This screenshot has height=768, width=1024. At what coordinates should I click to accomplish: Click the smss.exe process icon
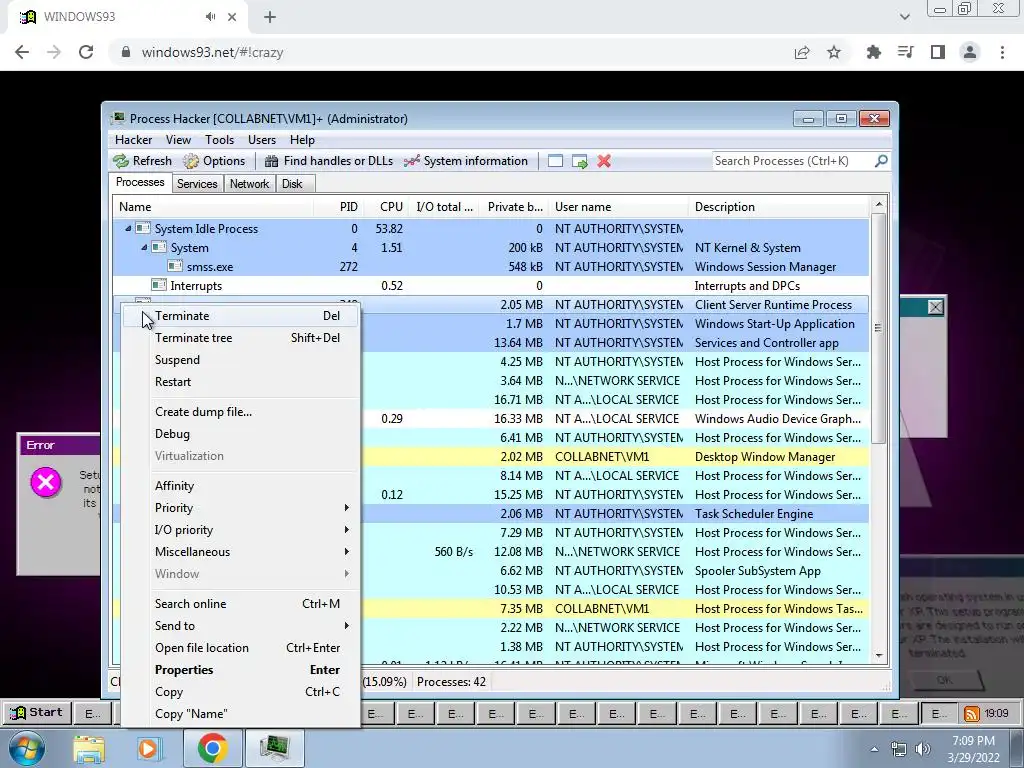[x=175, y=266]
